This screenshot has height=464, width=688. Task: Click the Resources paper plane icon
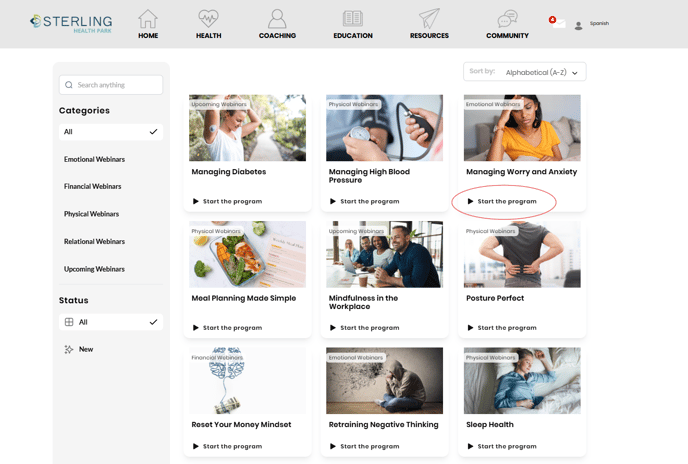click(429, 19)
